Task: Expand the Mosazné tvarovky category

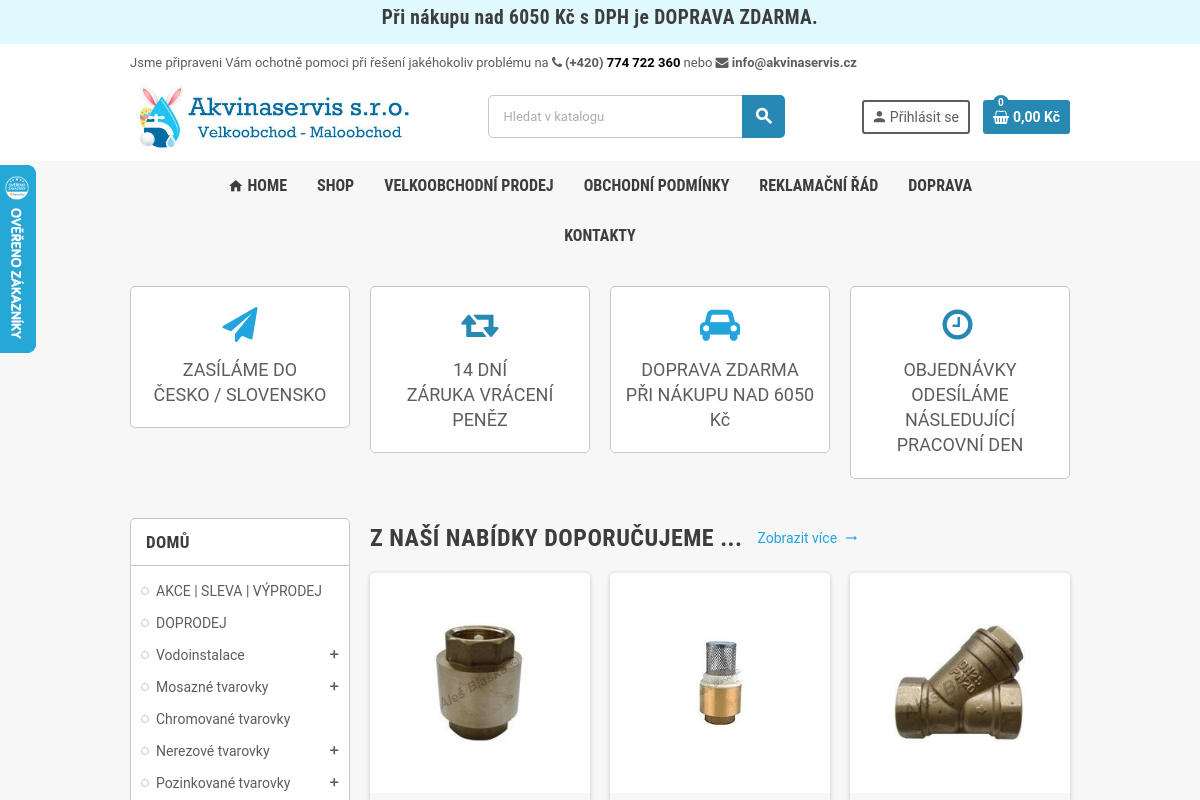Action: pos(334,687)
